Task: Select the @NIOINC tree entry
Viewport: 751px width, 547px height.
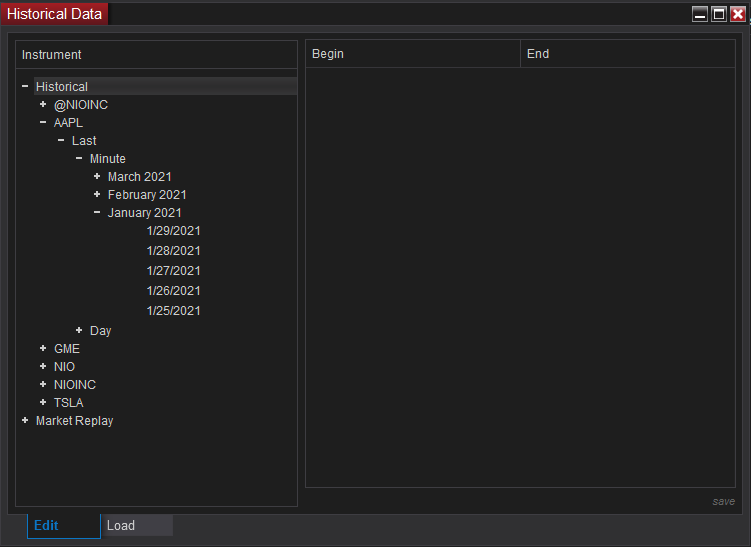Action: coord(81,104)
